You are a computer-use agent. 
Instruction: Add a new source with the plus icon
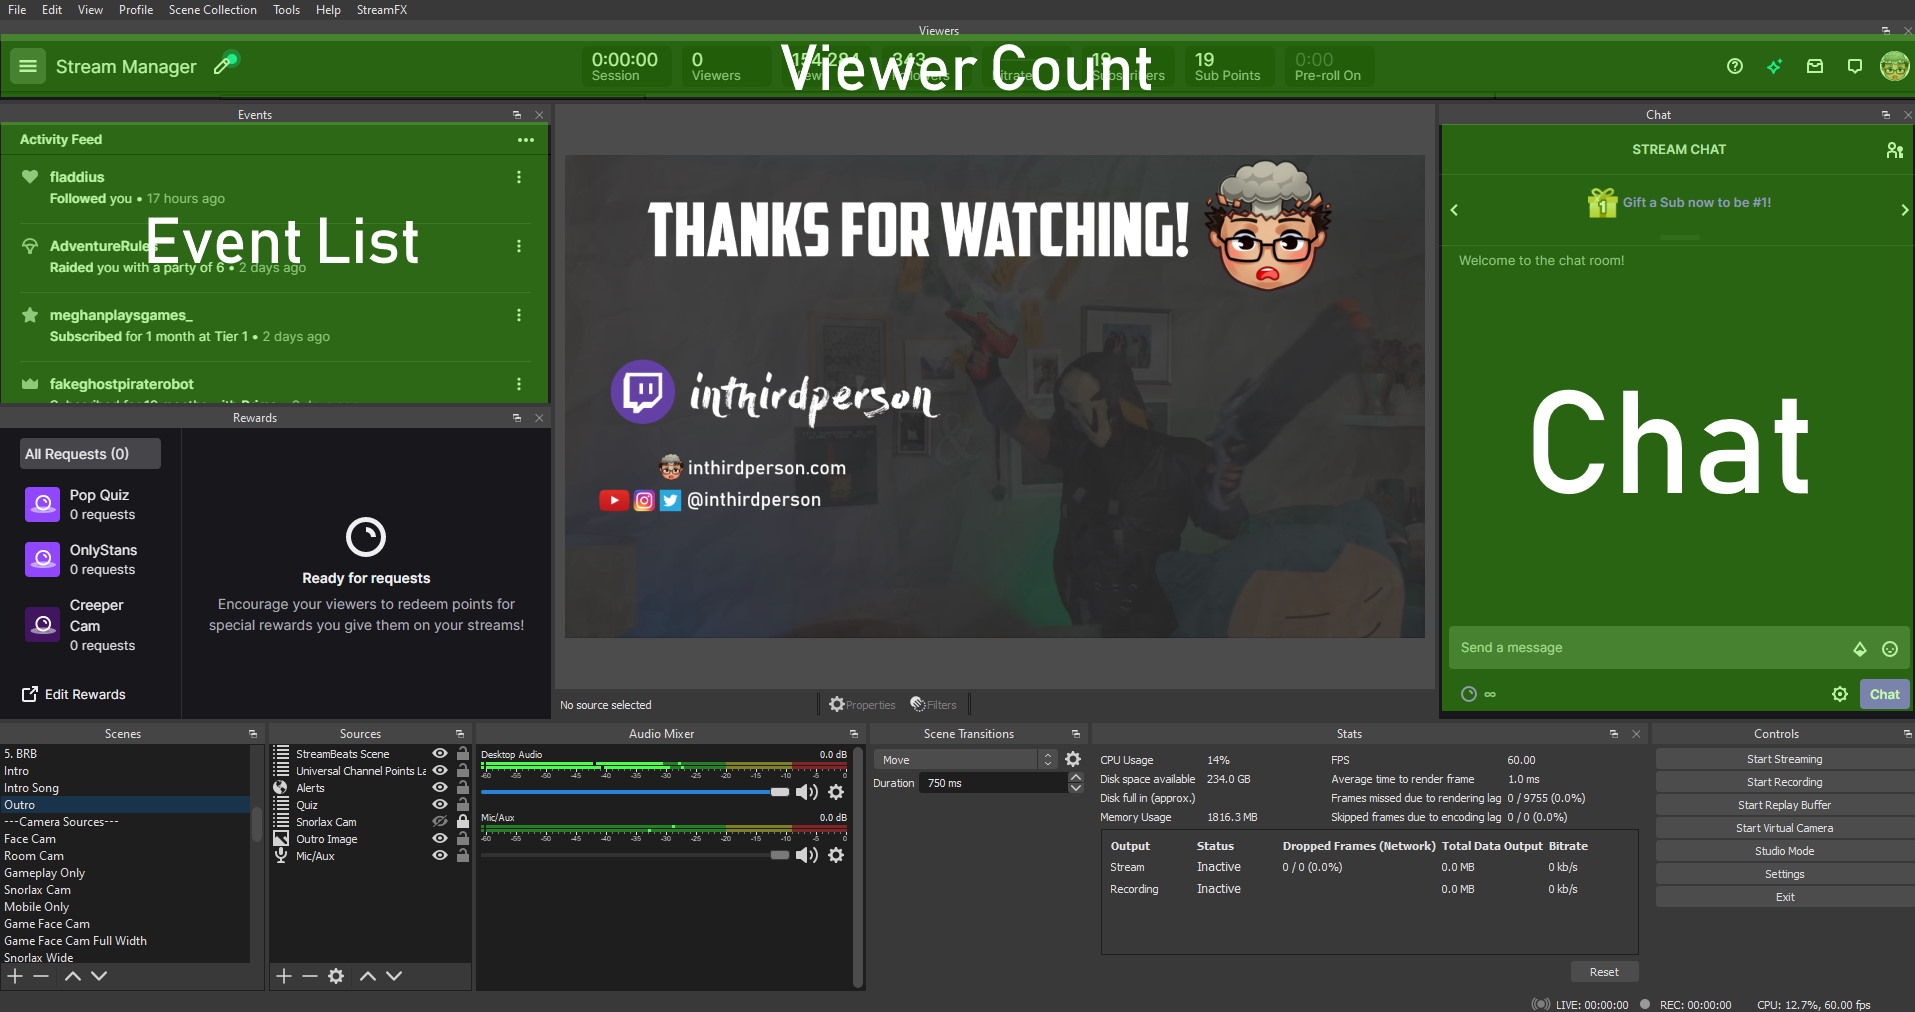(x=284, y=976)
